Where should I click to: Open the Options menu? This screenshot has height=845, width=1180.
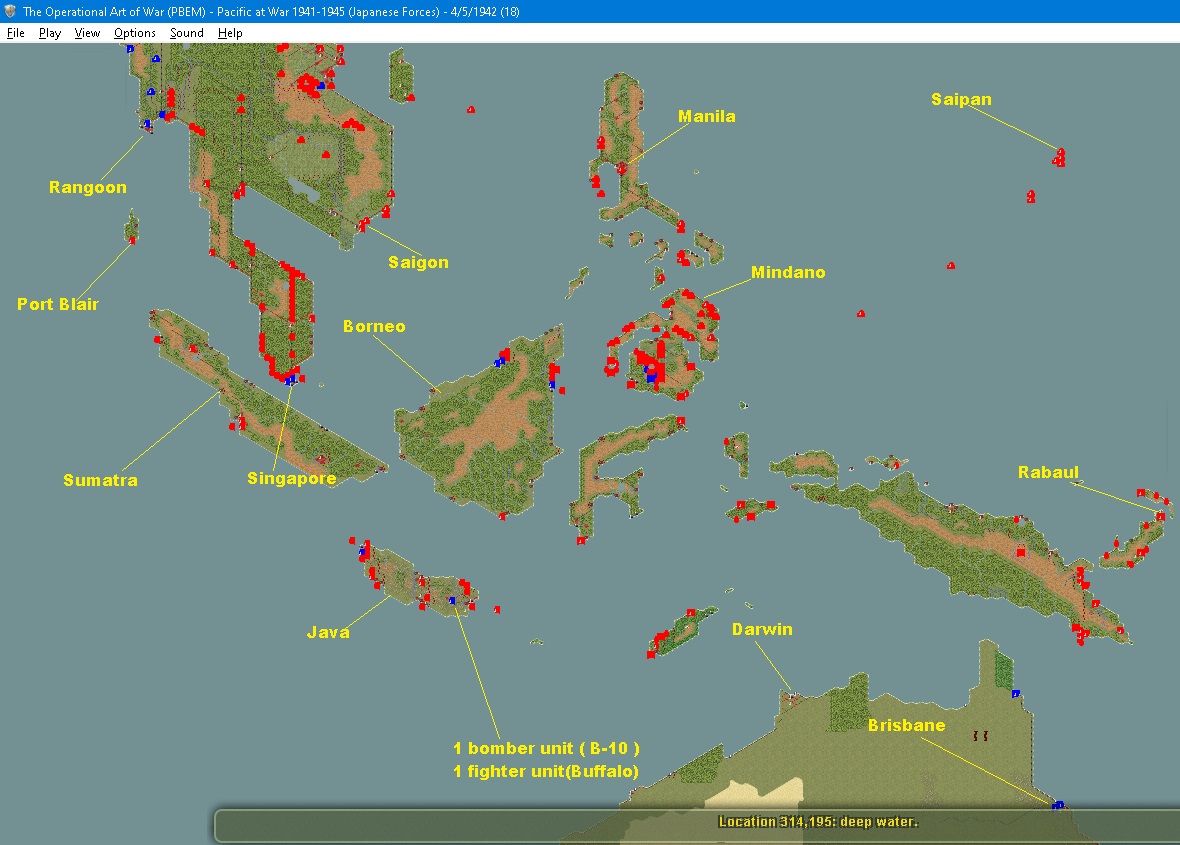(135, 33)
